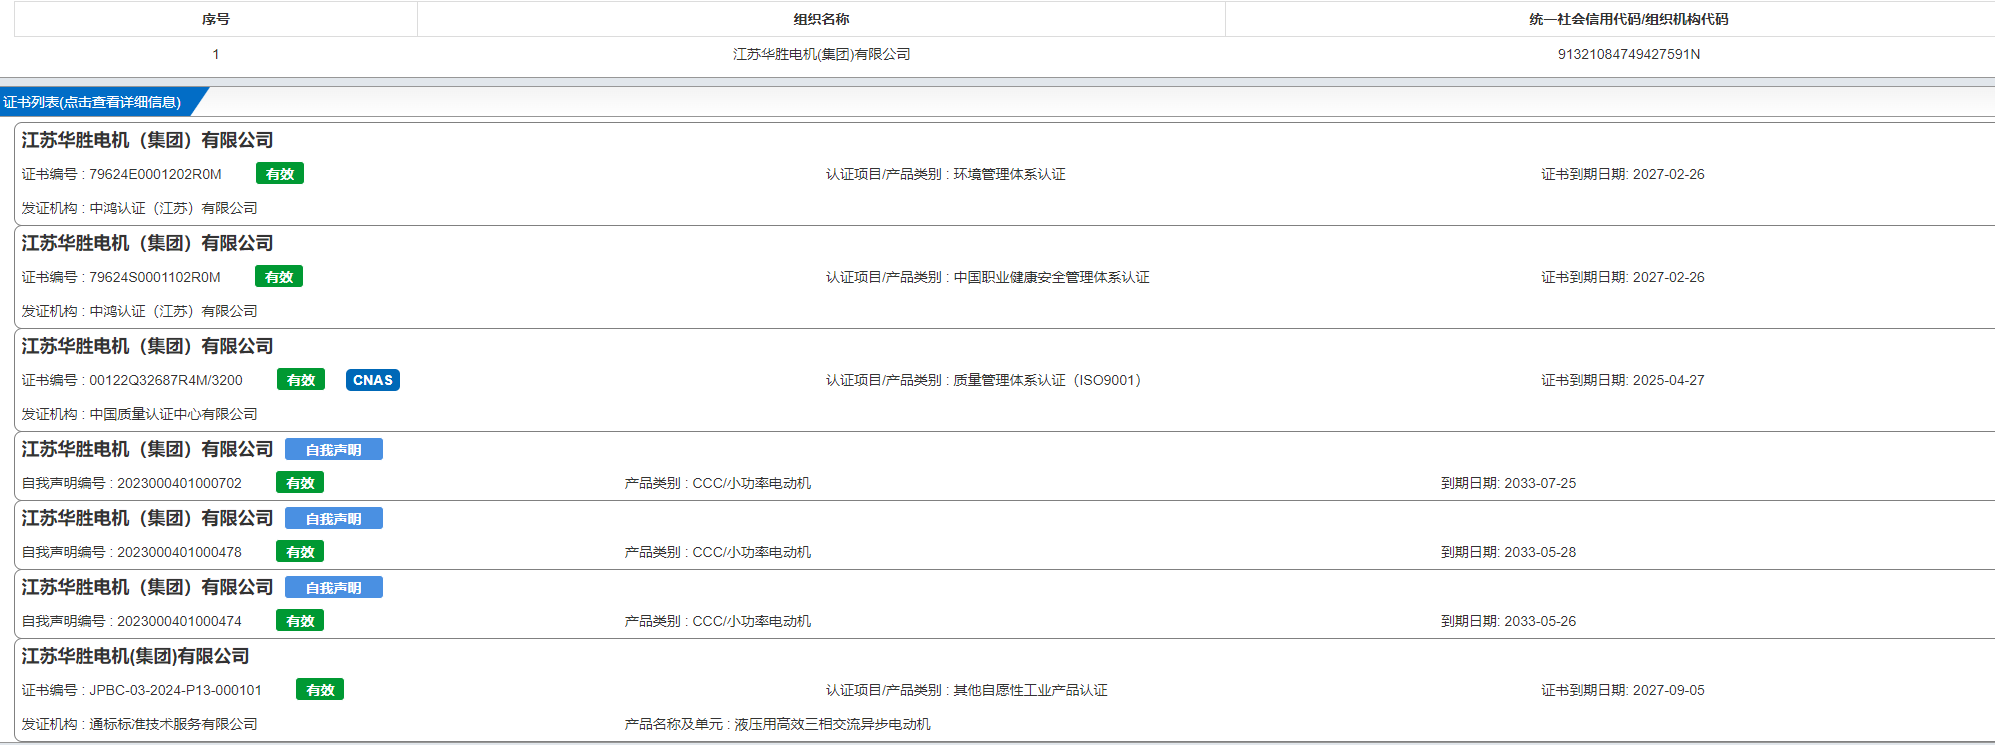This screenshot has width=1995, height=745.
Task: Select certificate number JPBC-03-2024-P13-000101
Action: 175,690
